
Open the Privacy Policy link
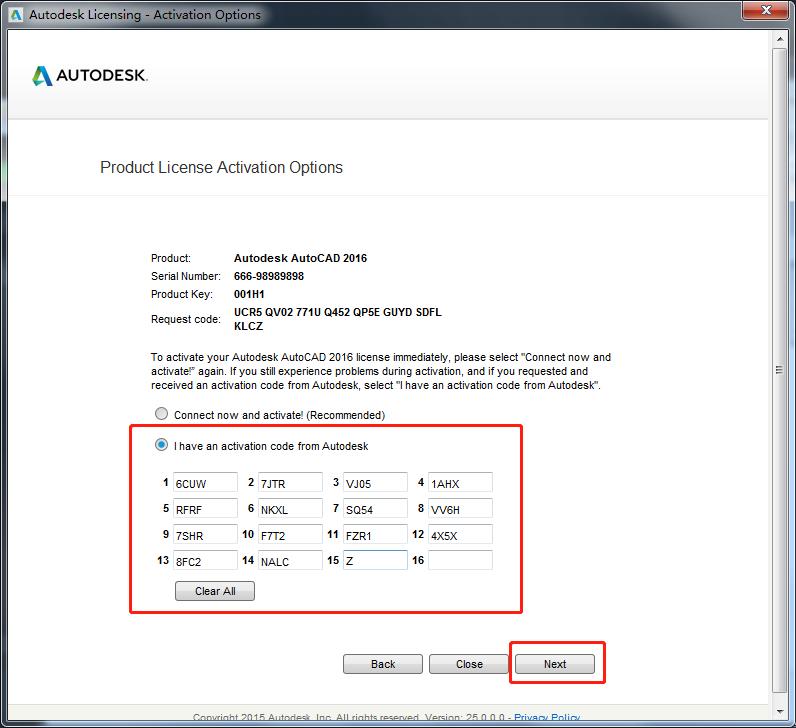pos(547,718)
